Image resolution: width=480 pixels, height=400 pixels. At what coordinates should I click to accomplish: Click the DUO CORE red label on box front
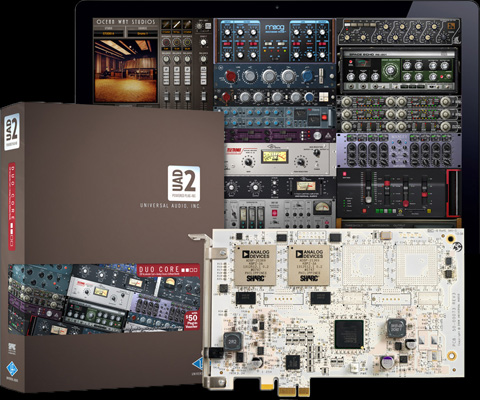click(168, 270)
